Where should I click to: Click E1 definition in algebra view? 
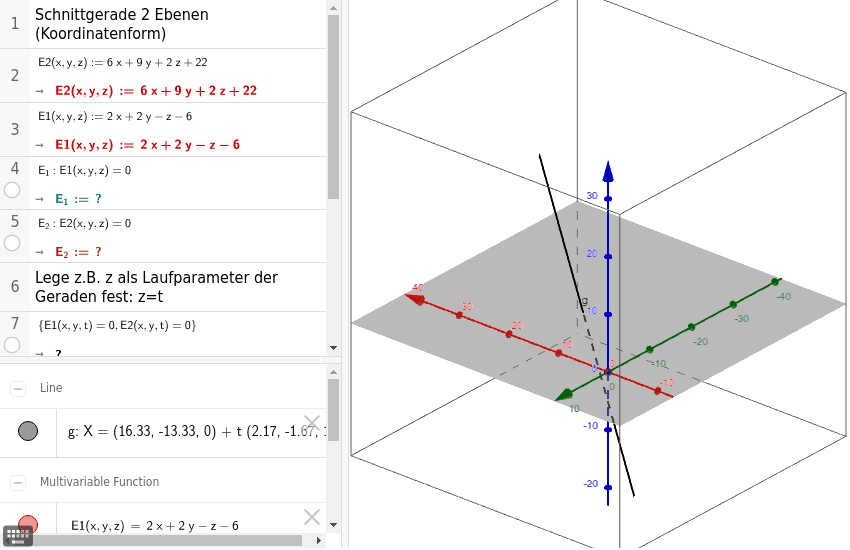[154, 526]
